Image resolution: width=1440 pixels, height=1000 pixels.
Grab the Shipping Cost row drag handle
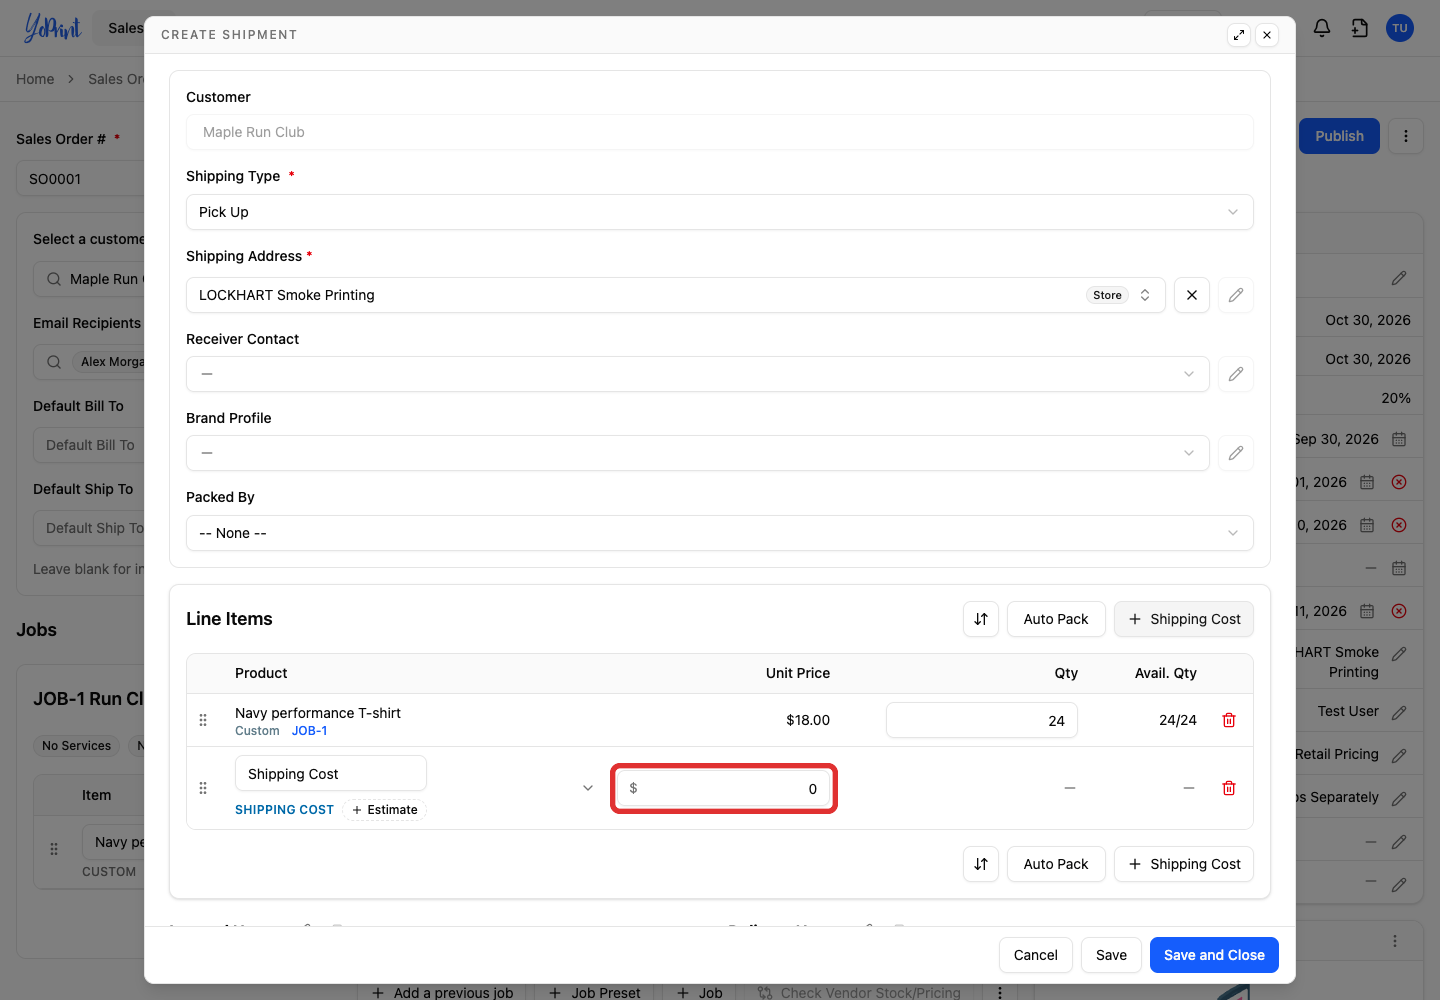[203, 788]
